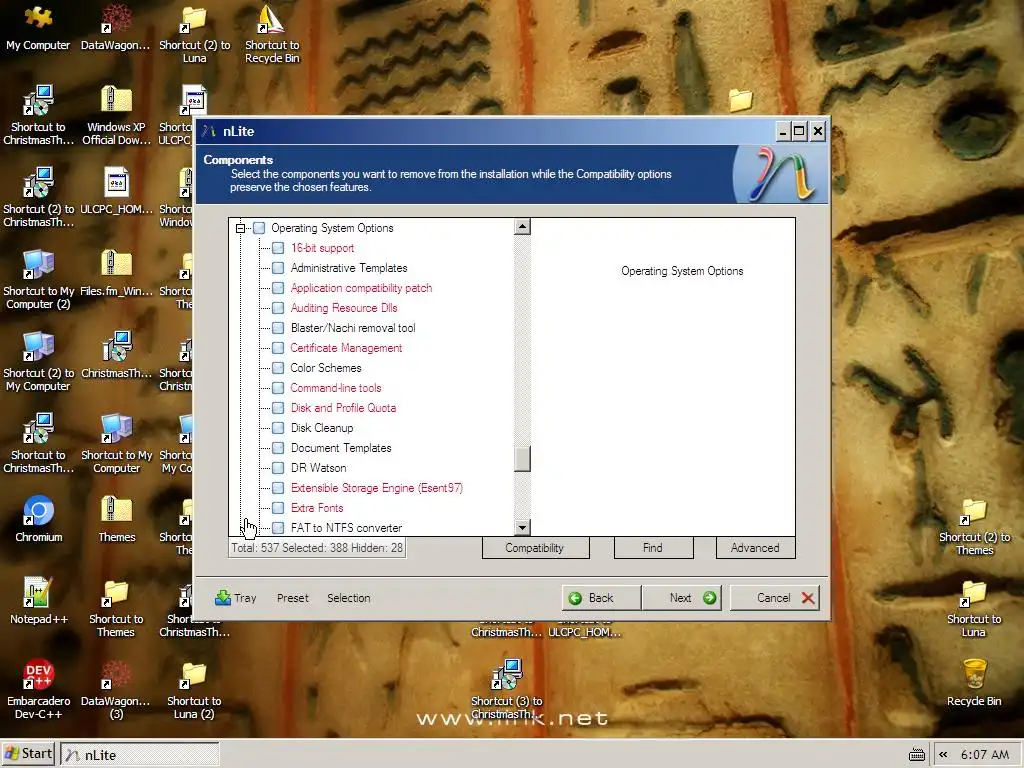The image size is (1024, 768).
Task: Open the Preset menu
Action: tap(293, 598)
